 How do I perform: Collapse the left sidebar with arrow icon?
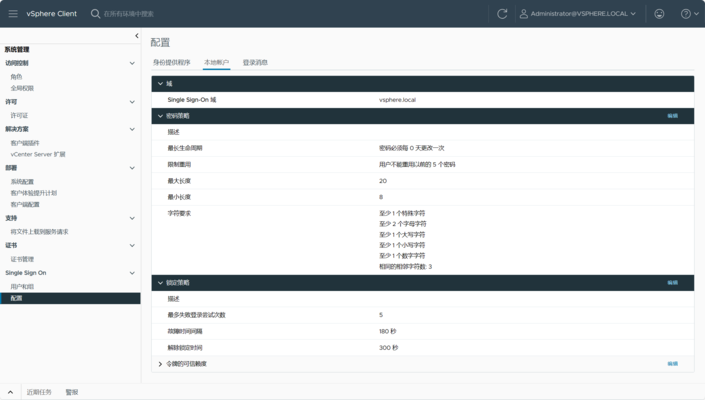pyautogui.click(x=137, y=36)
